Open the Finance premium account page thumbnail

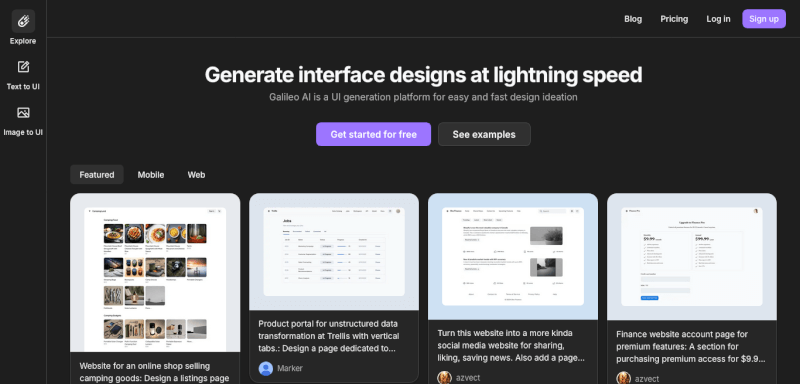(692, 257)
